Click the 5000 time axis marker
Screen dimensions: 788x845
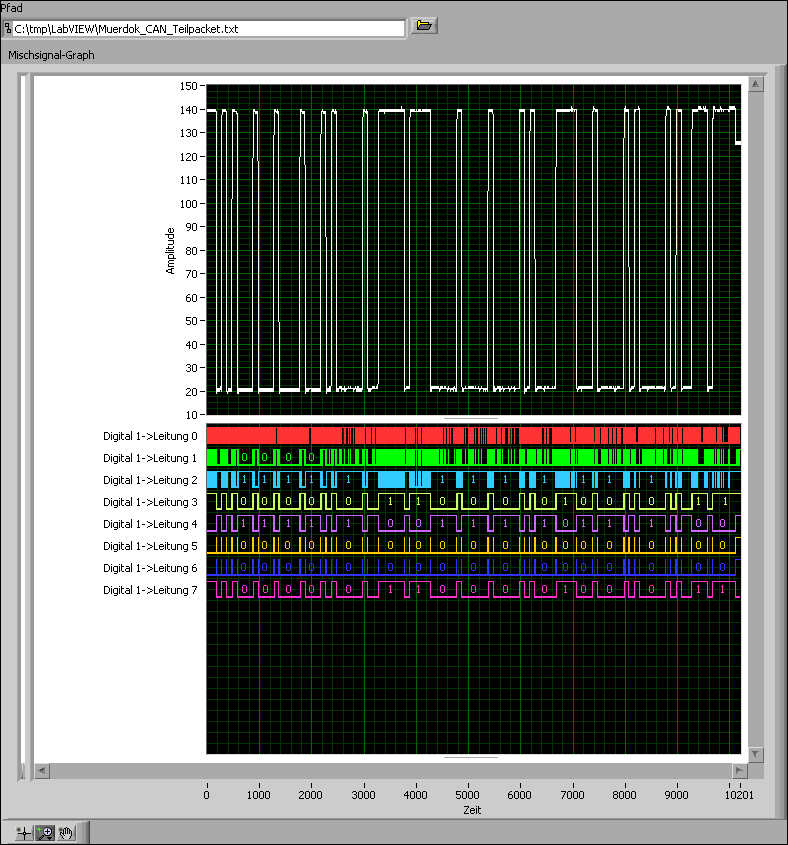(x=467, y=795)
